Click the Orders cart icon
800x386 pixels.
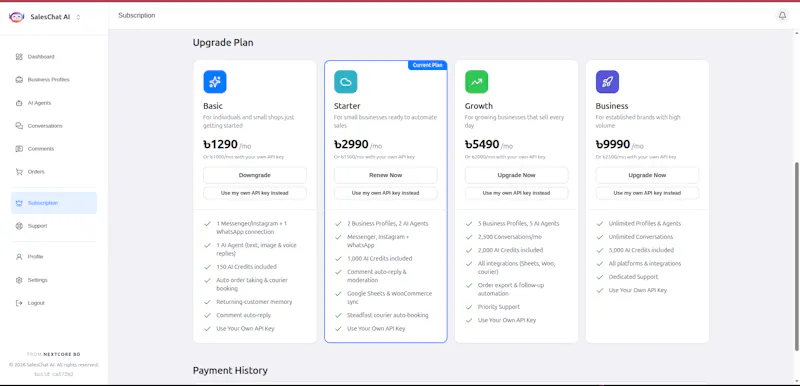pos(19,172)
